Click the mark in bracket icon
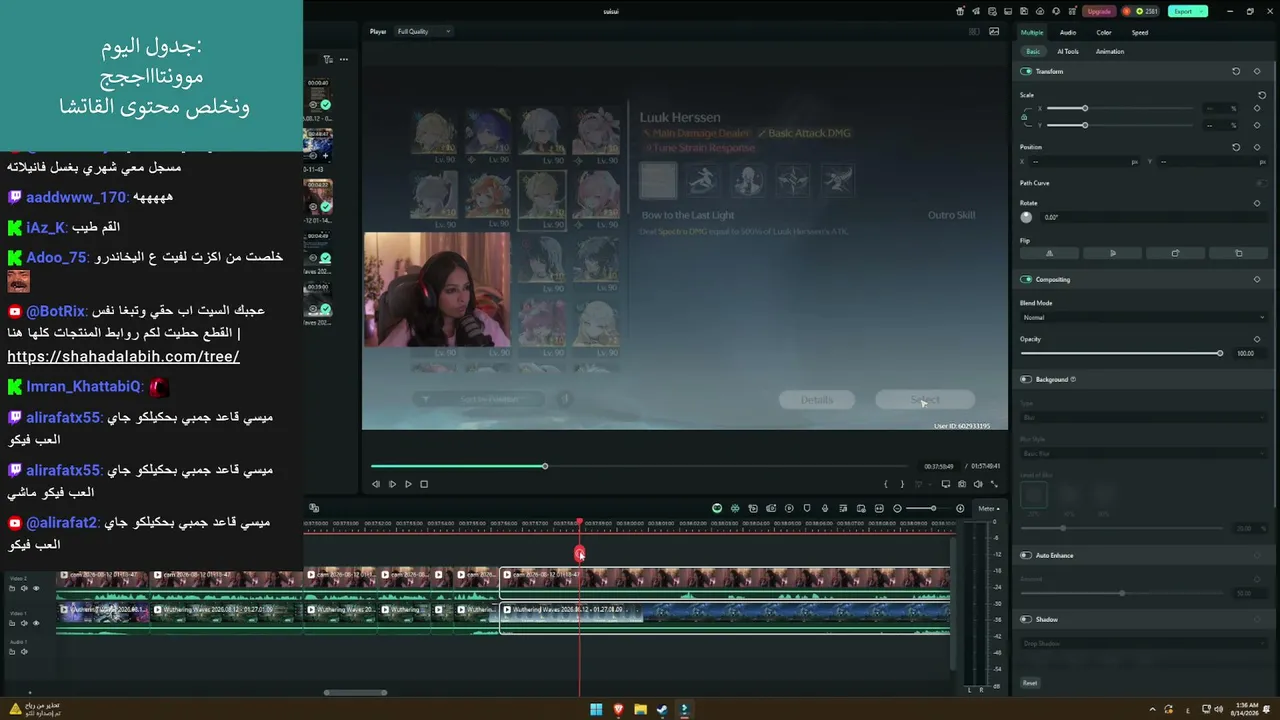 pyautogui.click(x=886, y=484)
